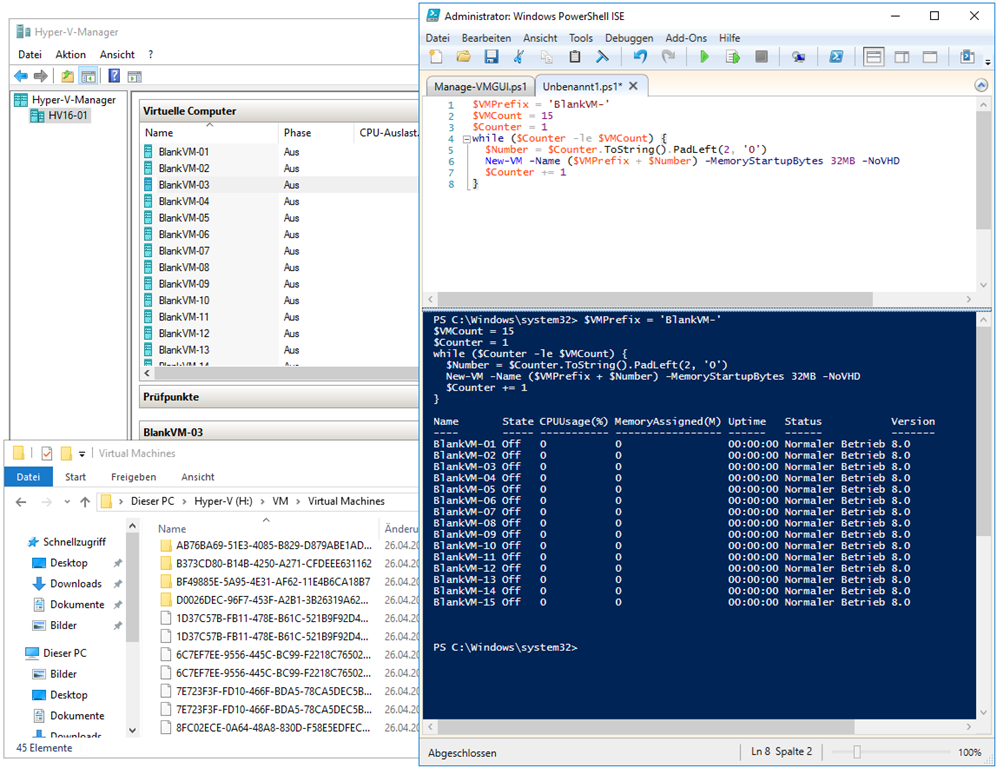This screenshot has width=997, height=768.
Task: Open the Debuggen menu in PowerShell ISE
Action: [x=629, y=38]
